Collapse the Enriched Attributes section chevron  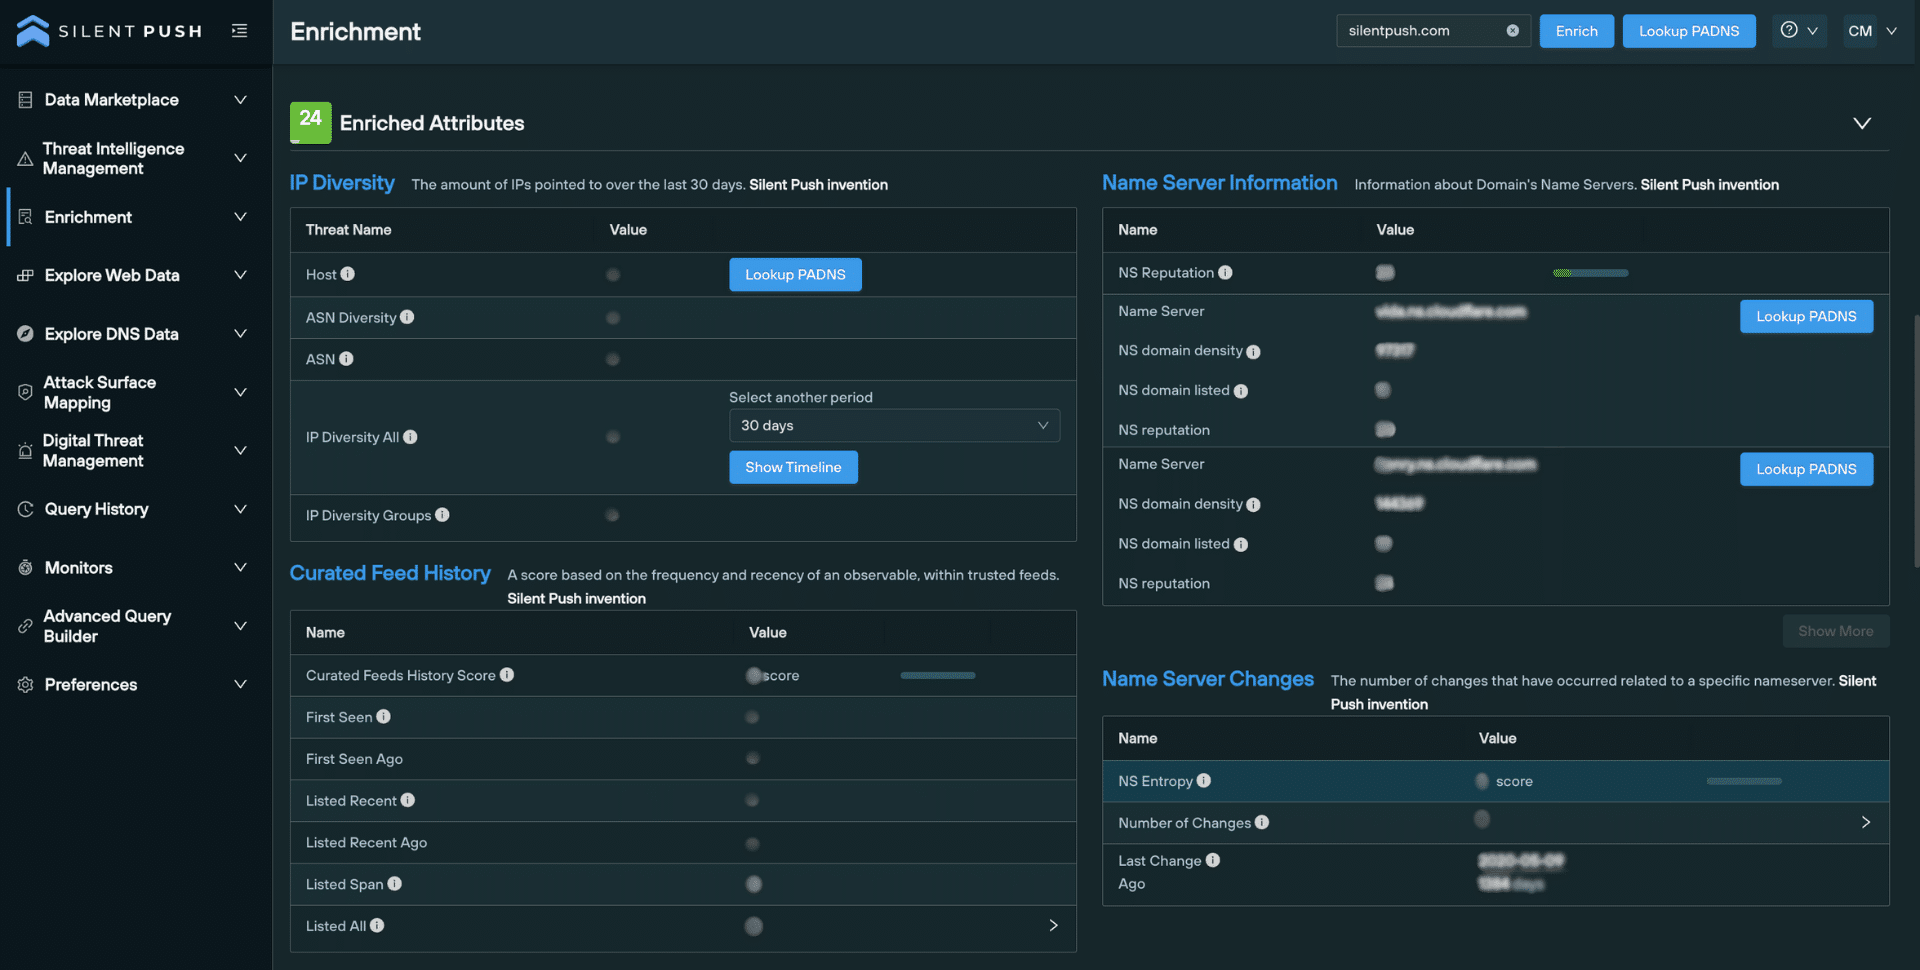pos(1862,123)
